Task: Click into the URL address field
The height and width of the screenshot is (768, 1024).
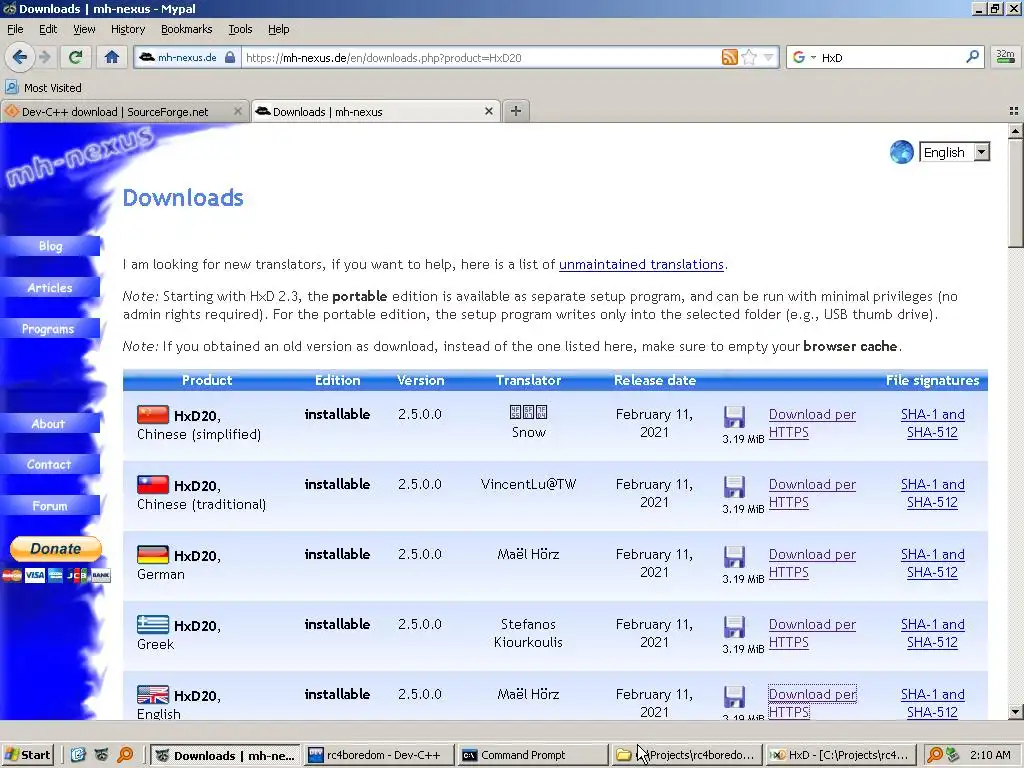Action: pos(480,57)
